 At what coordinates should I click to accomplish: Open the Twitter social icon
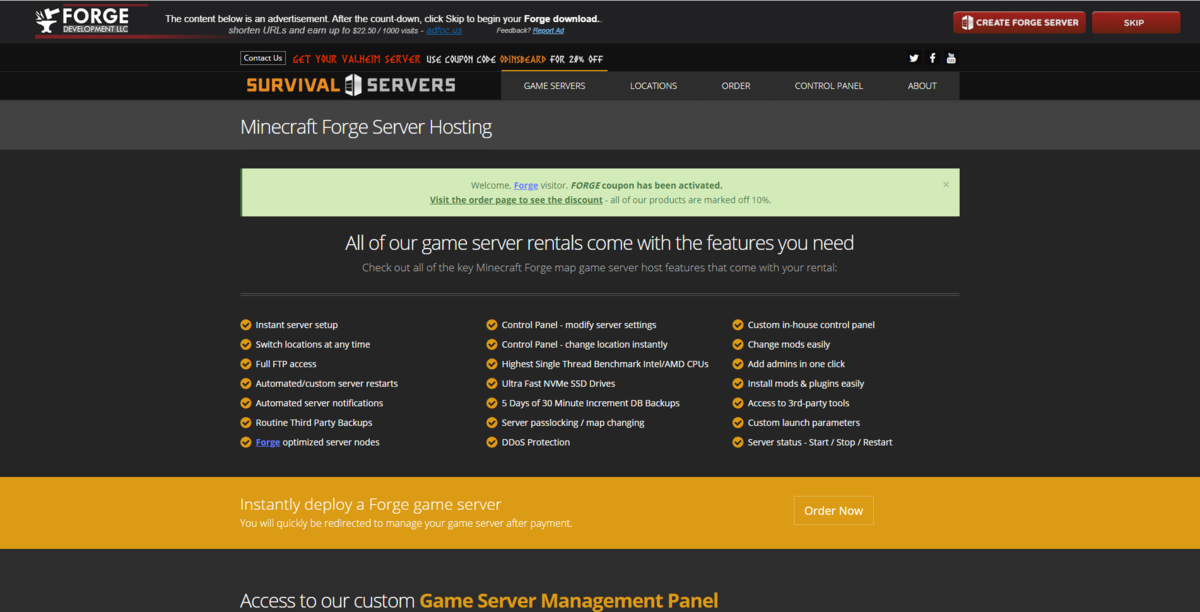914,58
